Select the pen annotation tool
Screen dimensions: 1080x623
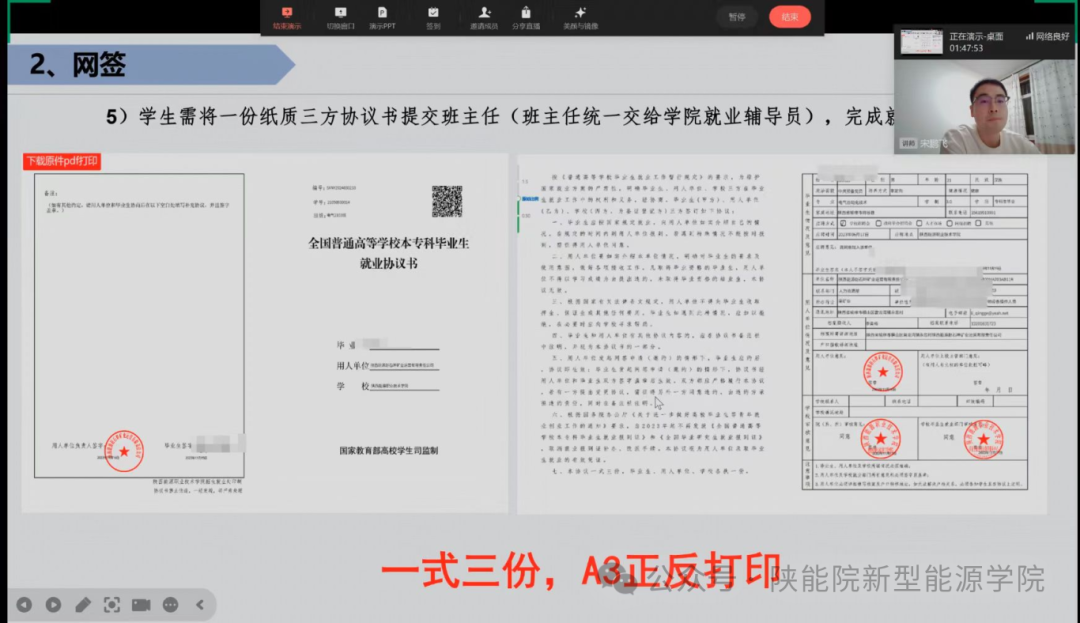[x=83, y=604]
